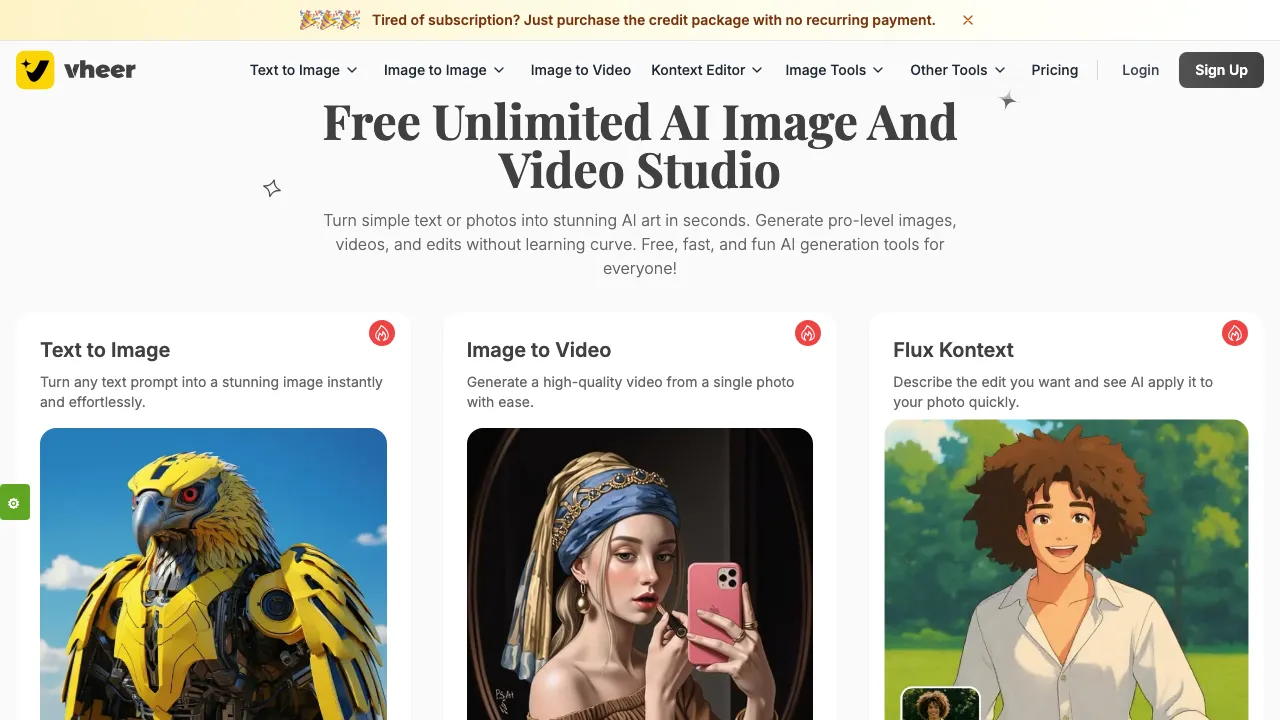Go to Image to Video page
The height and width of the screenshot is (720, 1280).
[581, 70]
